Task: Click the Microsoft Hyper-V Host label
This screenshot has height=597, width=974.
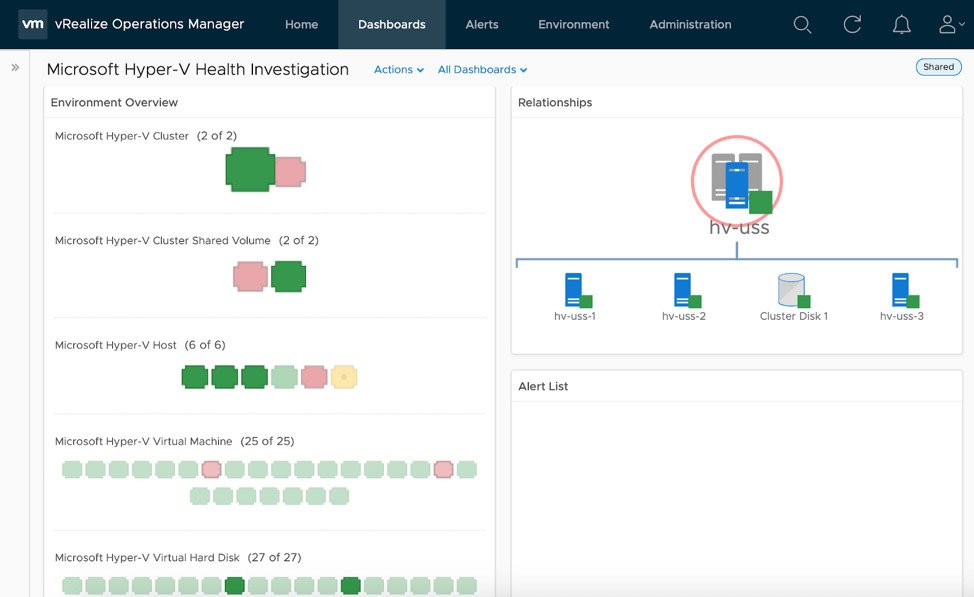Action: [x=116, y=345]
